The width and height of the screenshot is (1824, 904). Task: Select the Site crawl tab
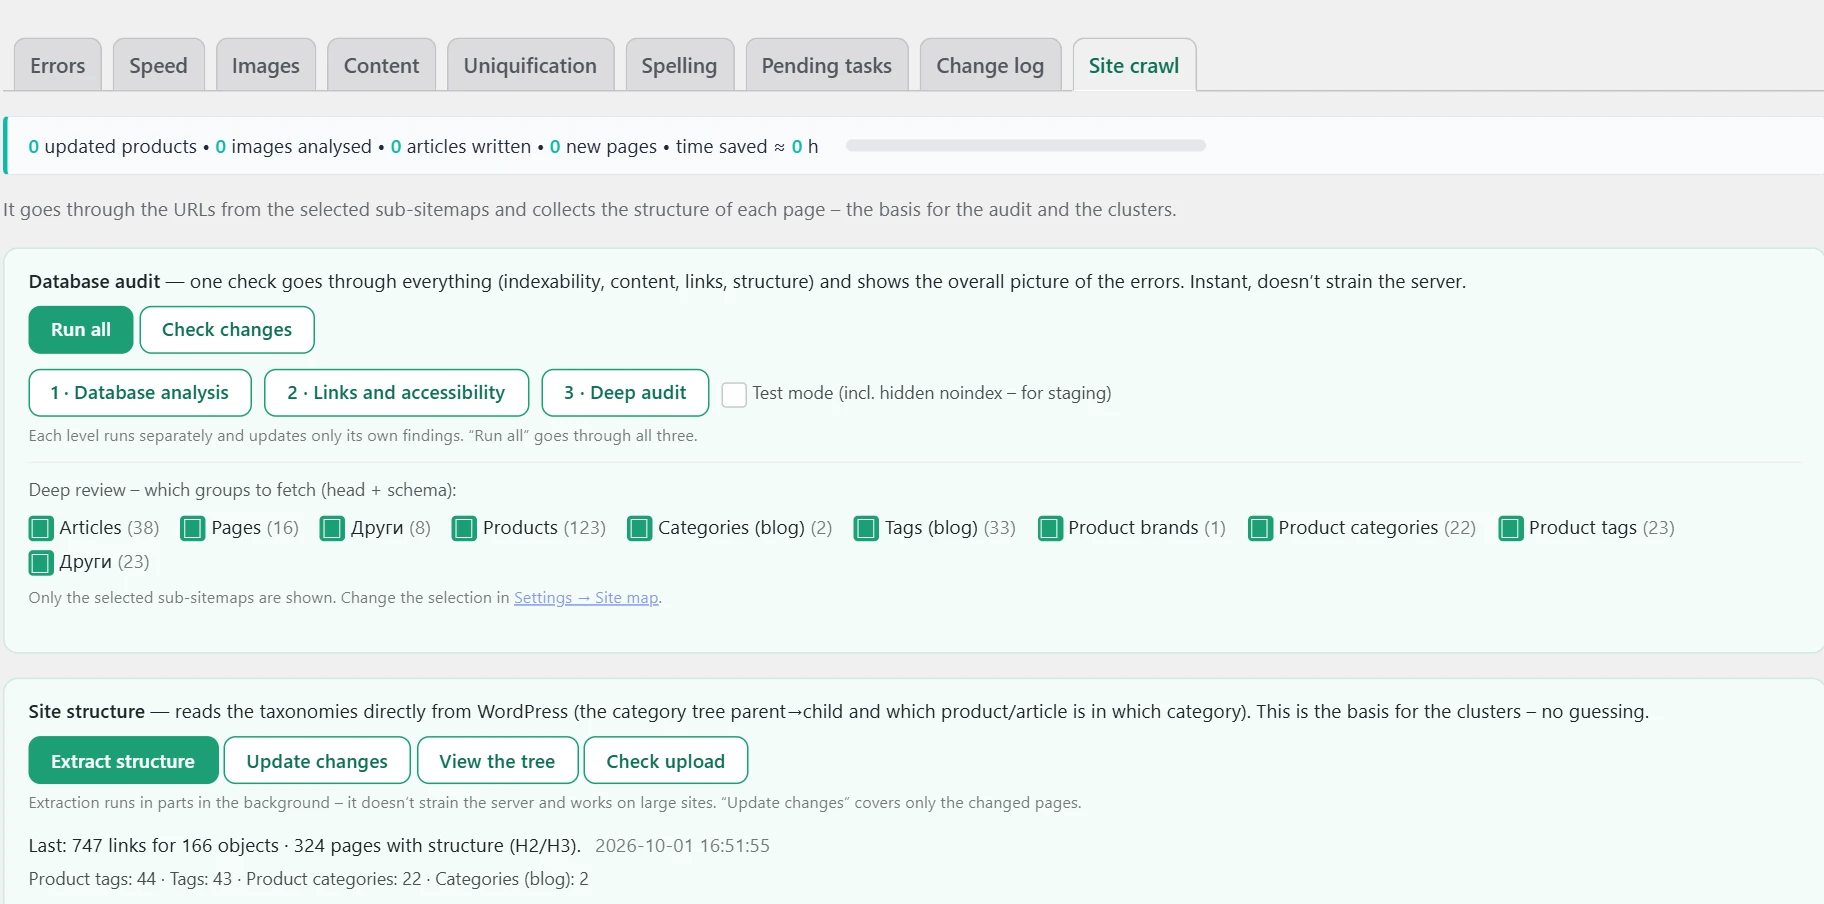[1134, 65]
